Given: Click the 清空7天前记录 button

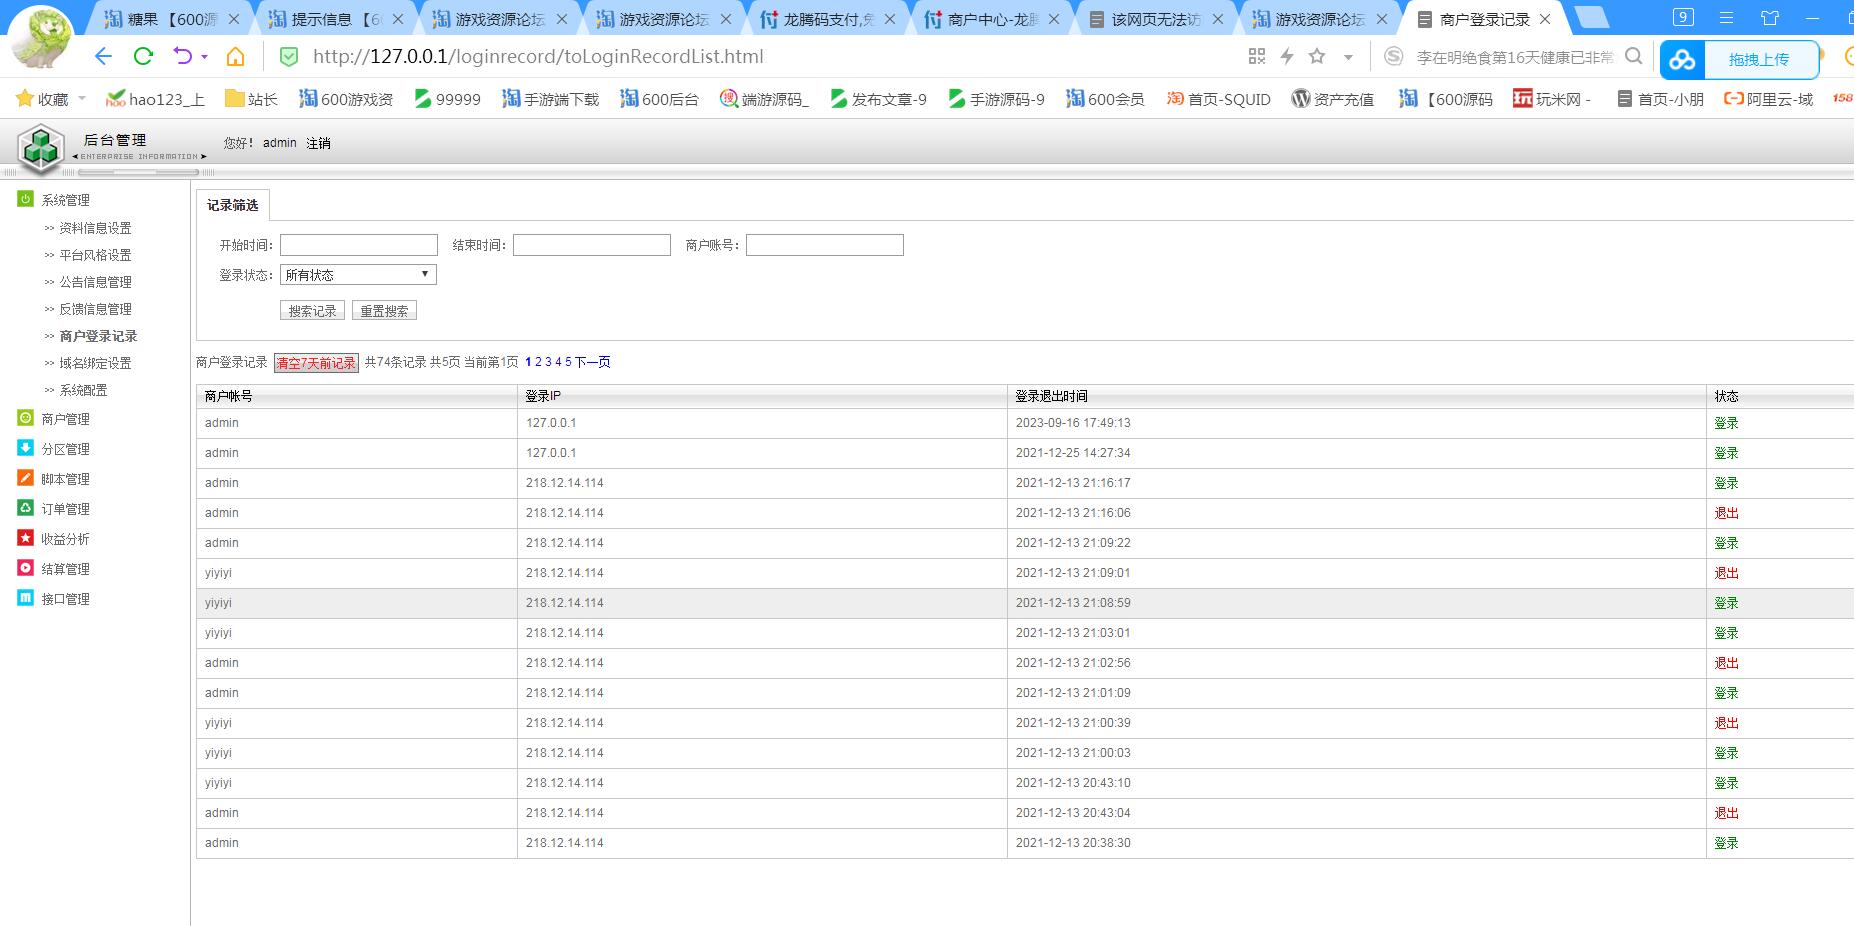Looking at the screenshot, I should [316, 363].
